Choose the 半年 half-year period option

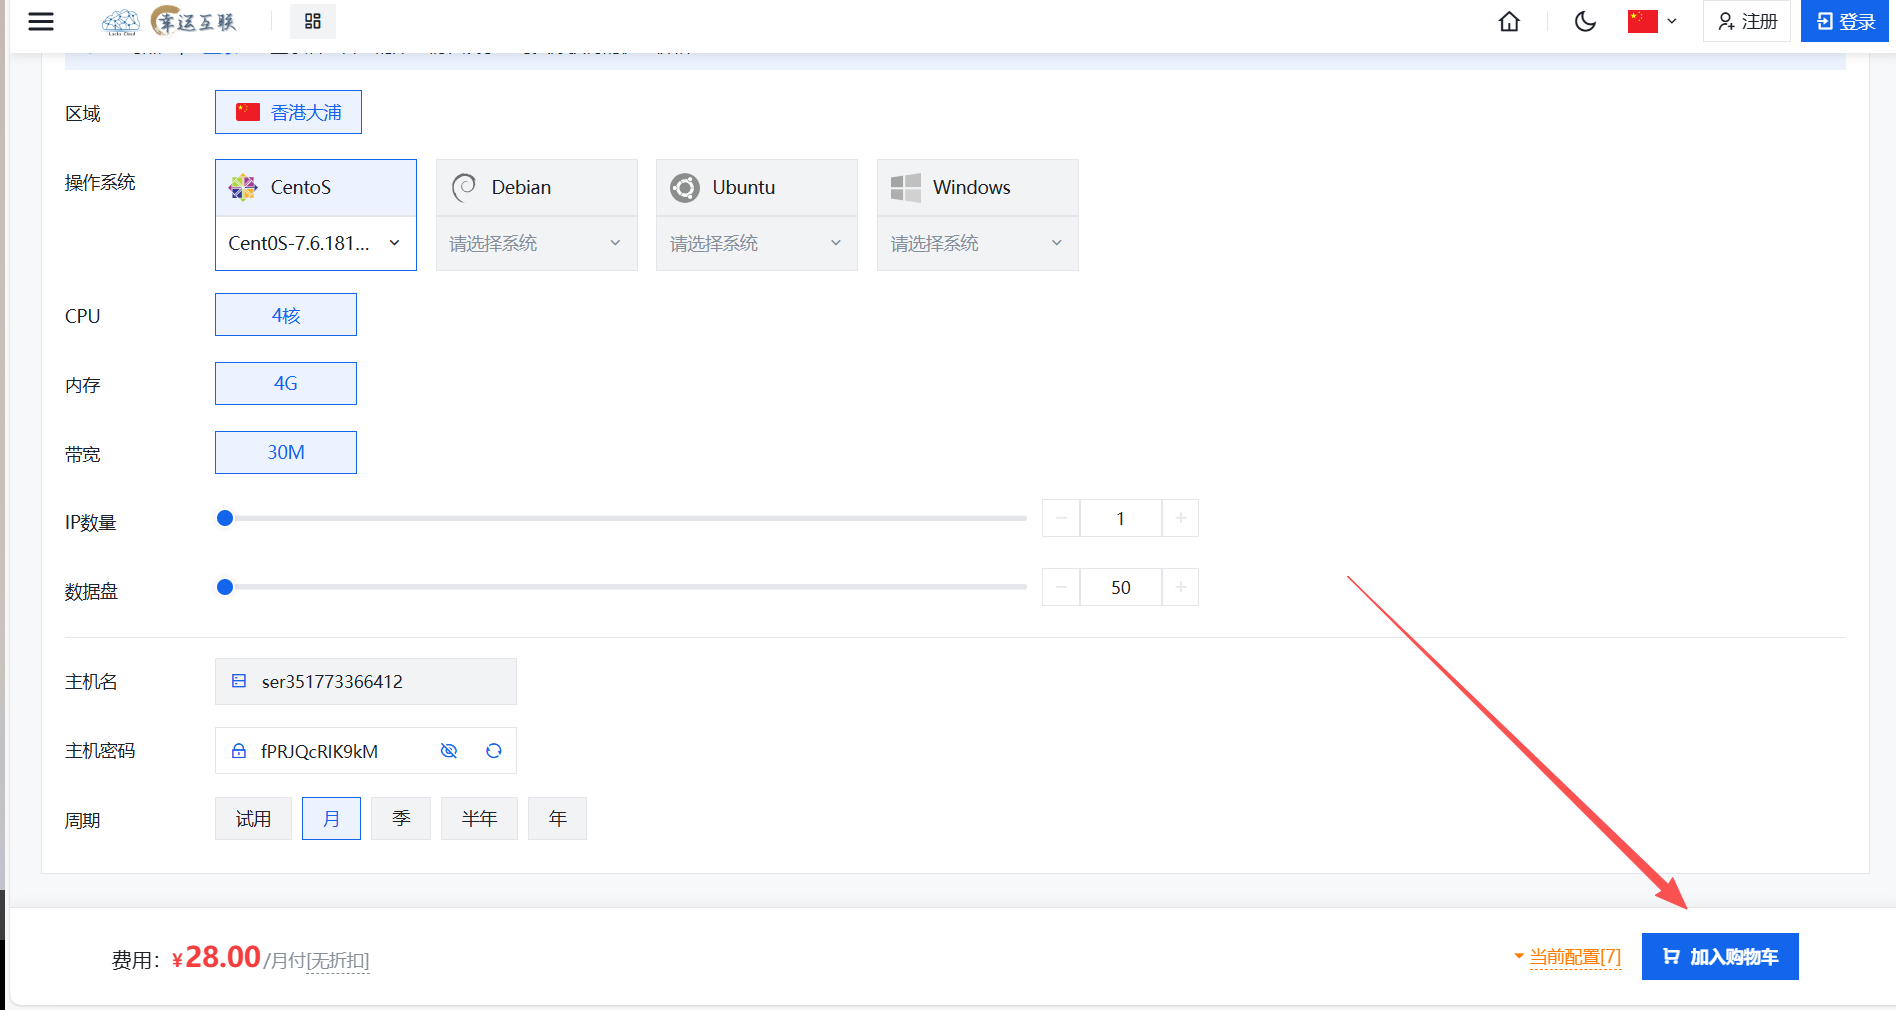click(479, 819)
